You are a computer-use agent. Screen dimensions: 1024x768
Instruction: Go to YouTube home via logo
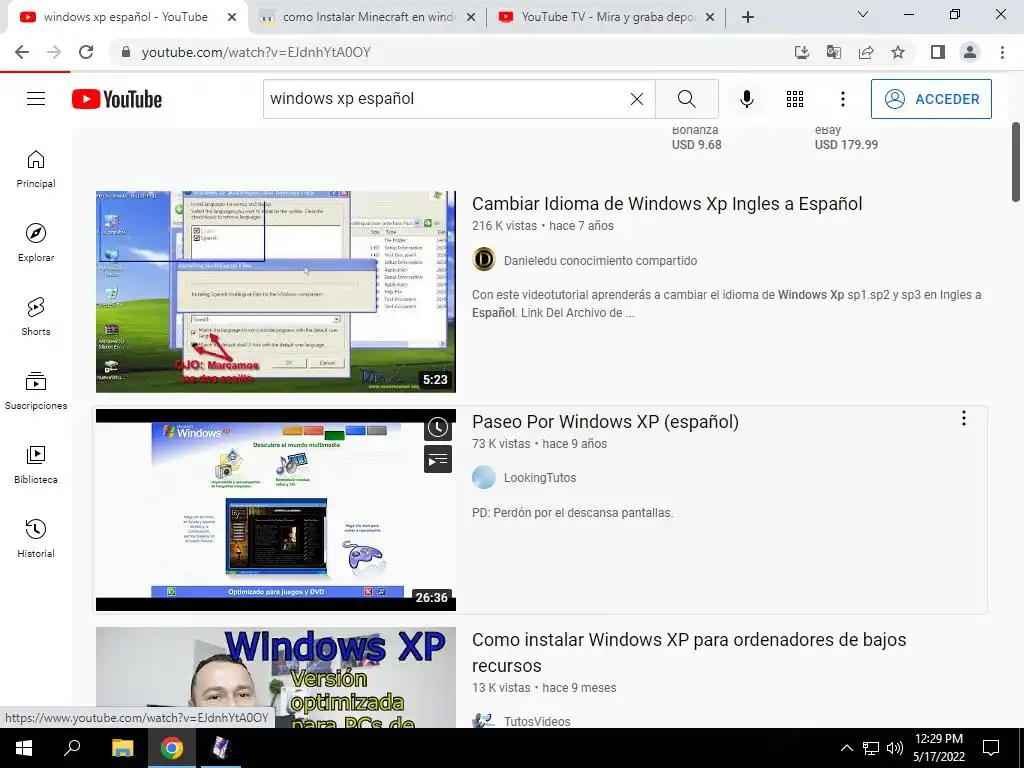117,99
